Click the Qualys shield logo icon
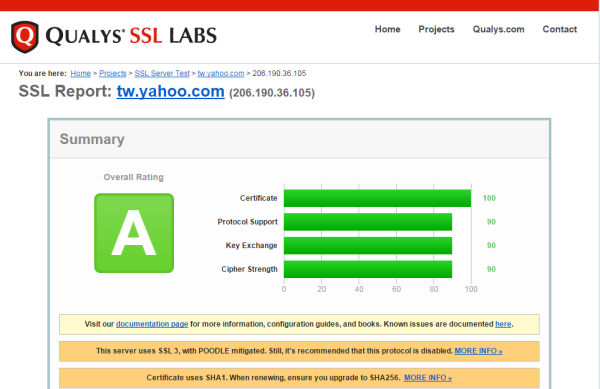 (25, 37)
